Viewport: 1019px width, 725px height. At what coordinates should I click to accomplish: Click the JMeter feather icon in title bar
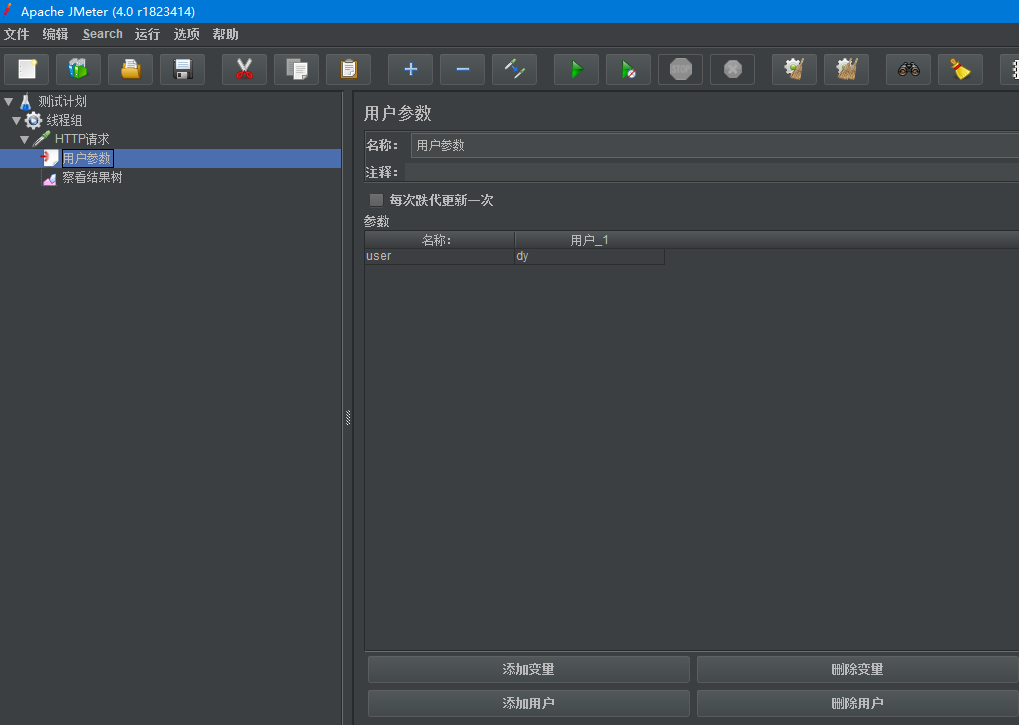pyautogui.click(x=8, y=11)
